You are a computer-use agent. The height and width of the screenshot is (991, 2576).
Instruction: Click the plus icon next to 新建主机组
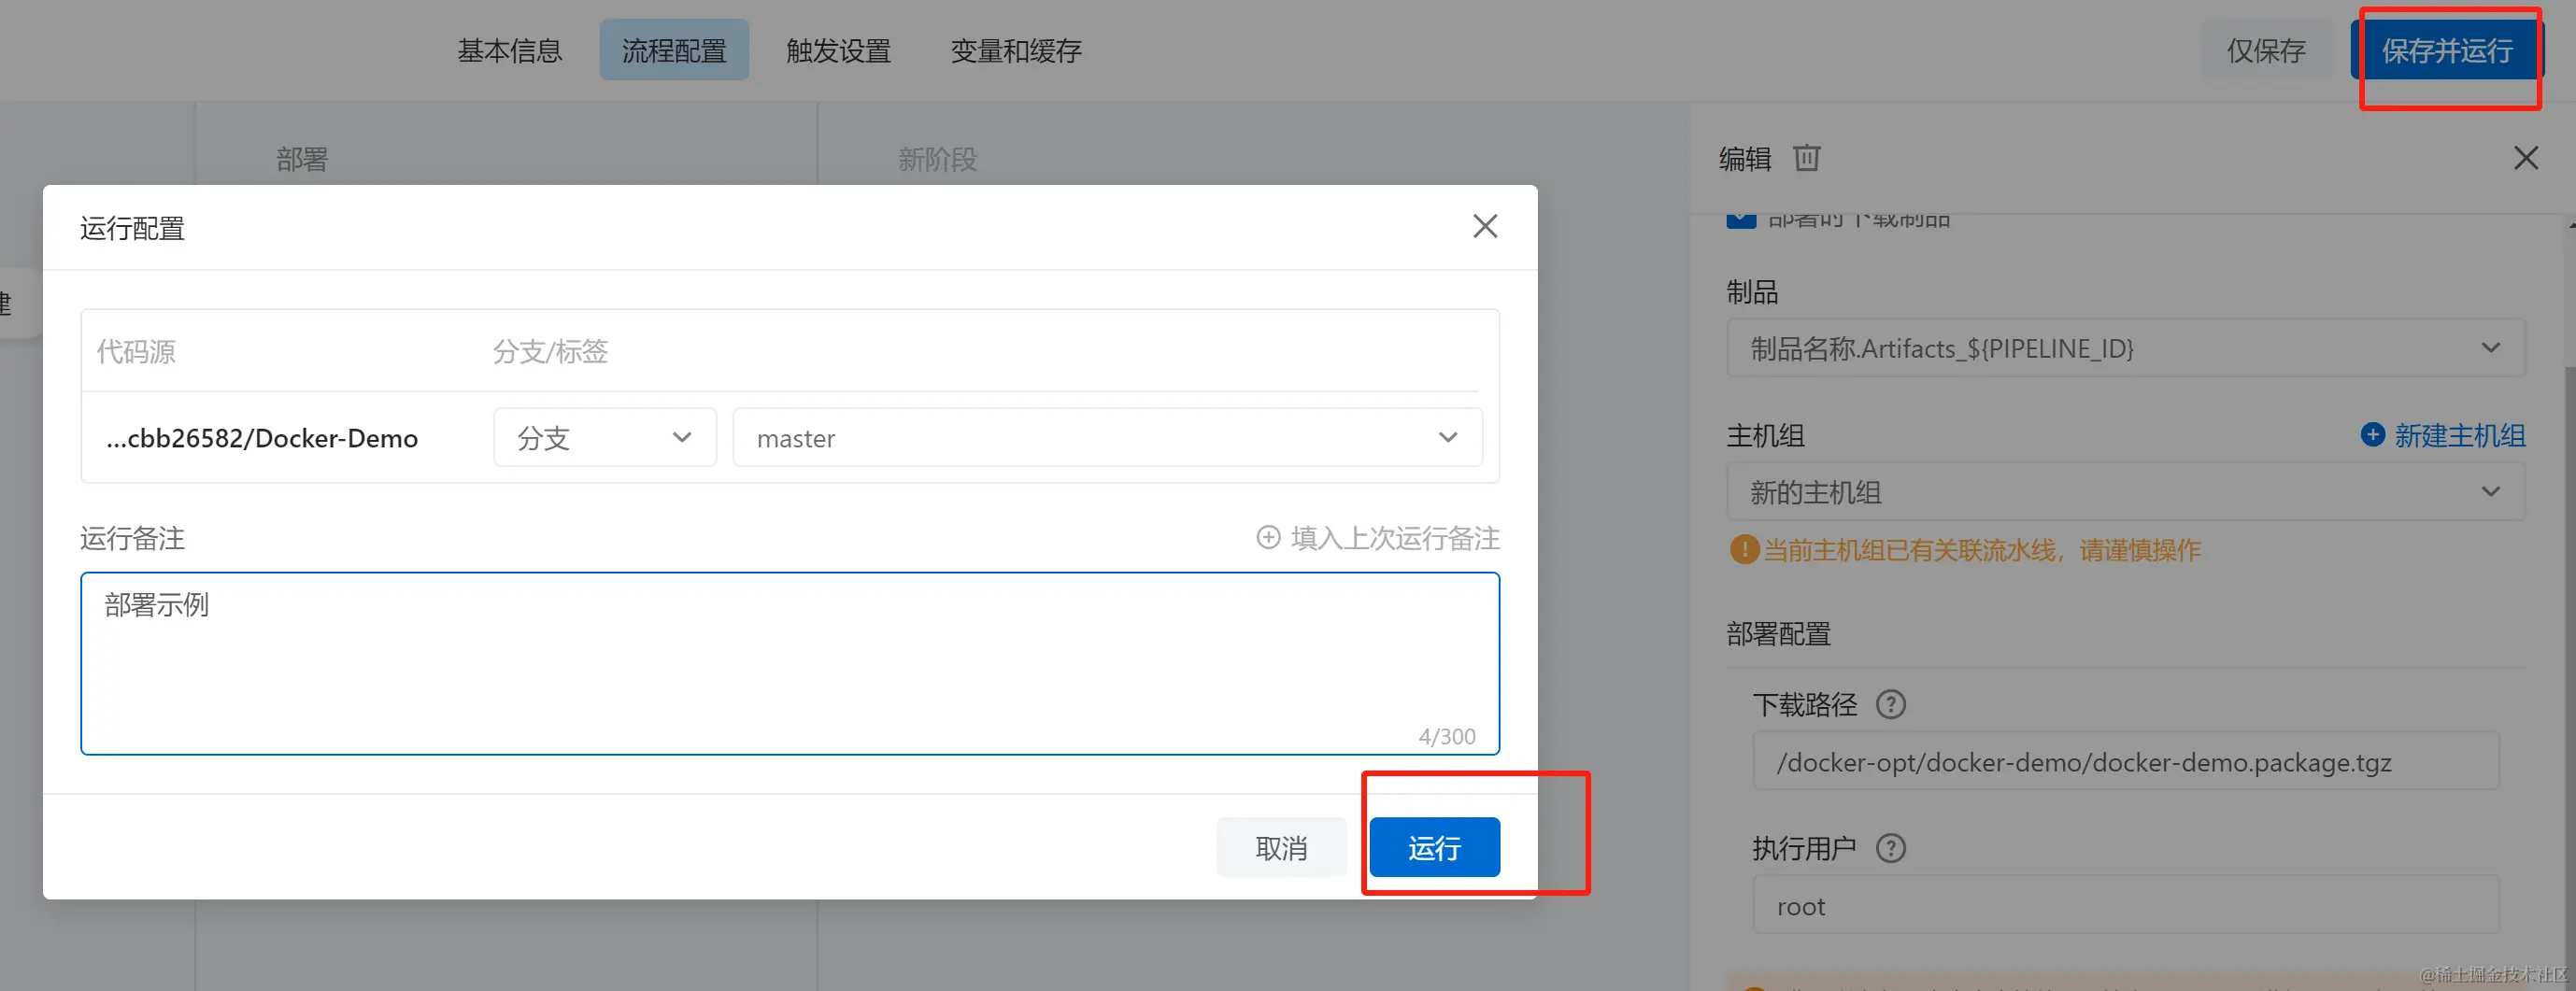tap(2373, 435)
